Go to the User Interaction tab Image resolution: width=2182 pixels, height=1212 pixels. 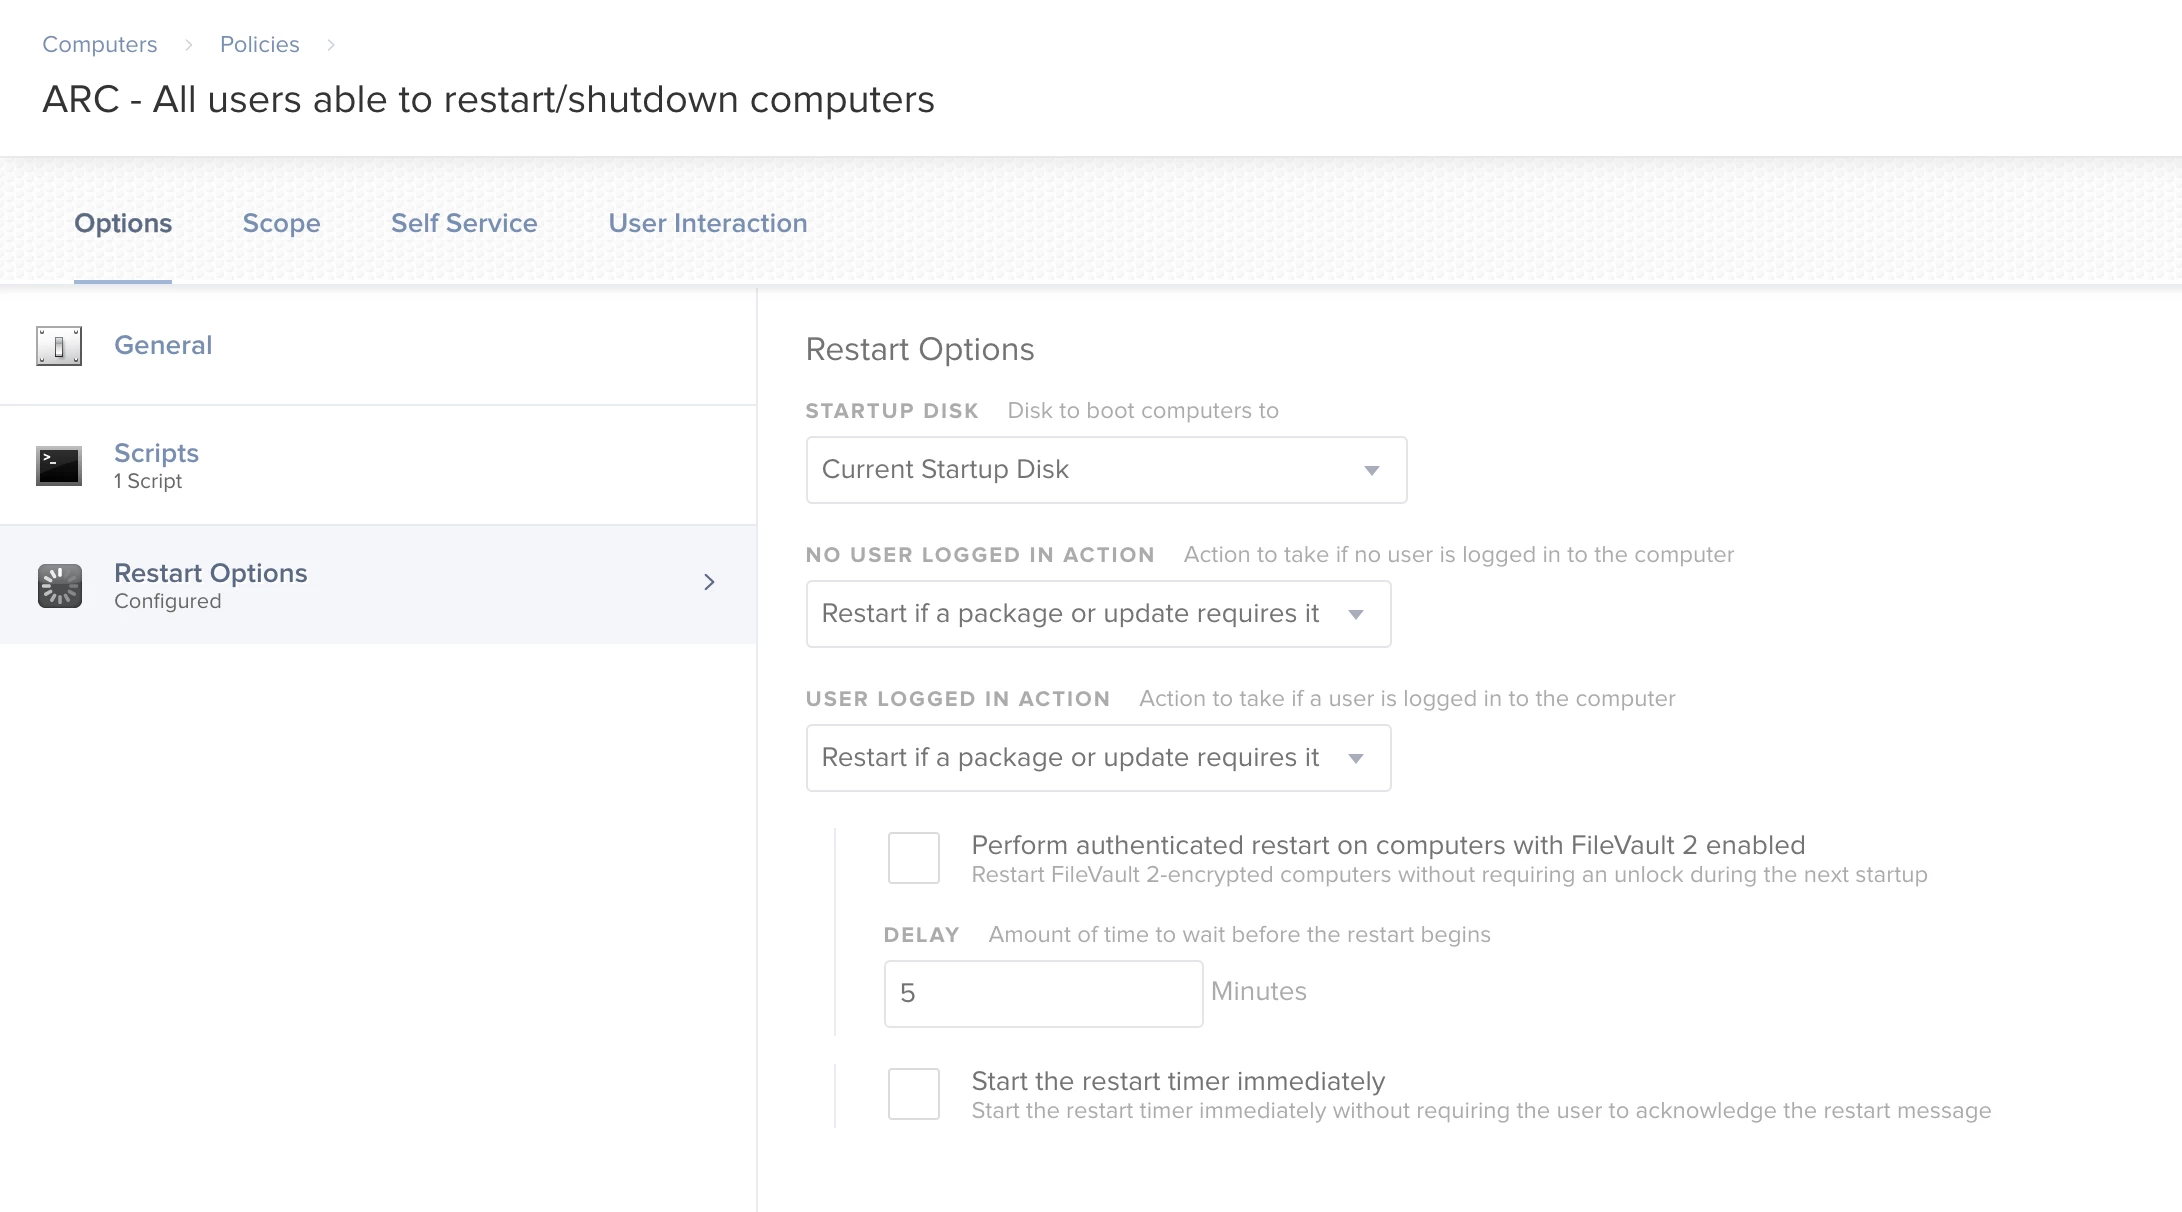click(707, 223)
